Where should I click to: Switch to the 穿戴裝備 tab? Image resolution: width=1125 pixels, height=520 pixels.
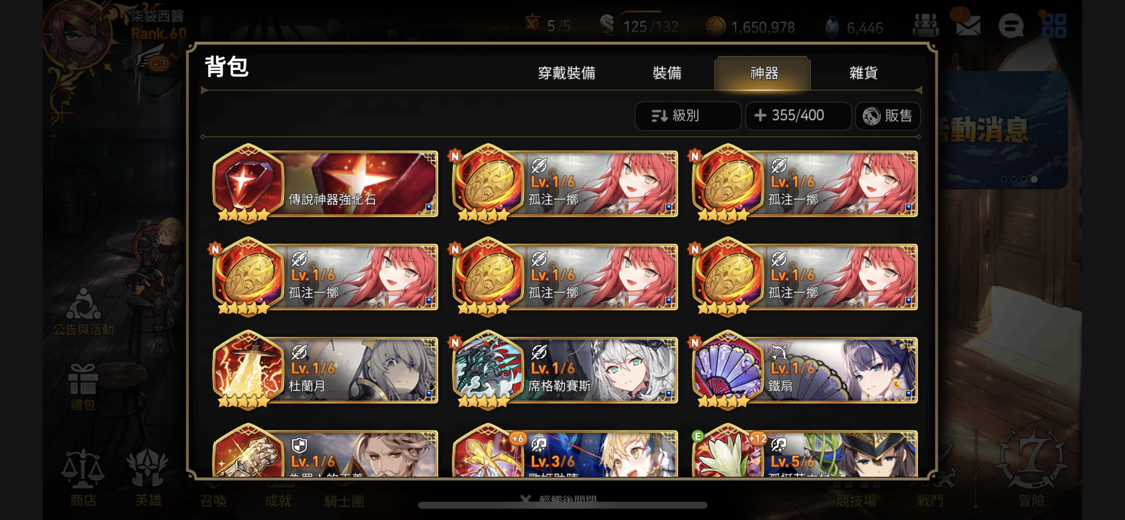566,73
